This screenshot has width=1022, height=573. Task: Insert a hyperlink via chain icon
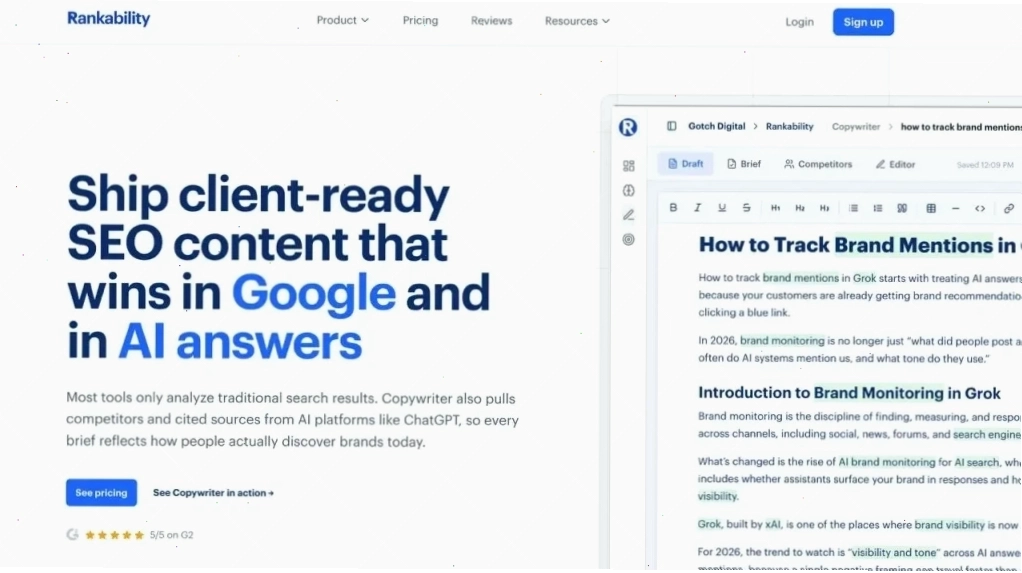pyautogui.click(x=1009, y=209)
